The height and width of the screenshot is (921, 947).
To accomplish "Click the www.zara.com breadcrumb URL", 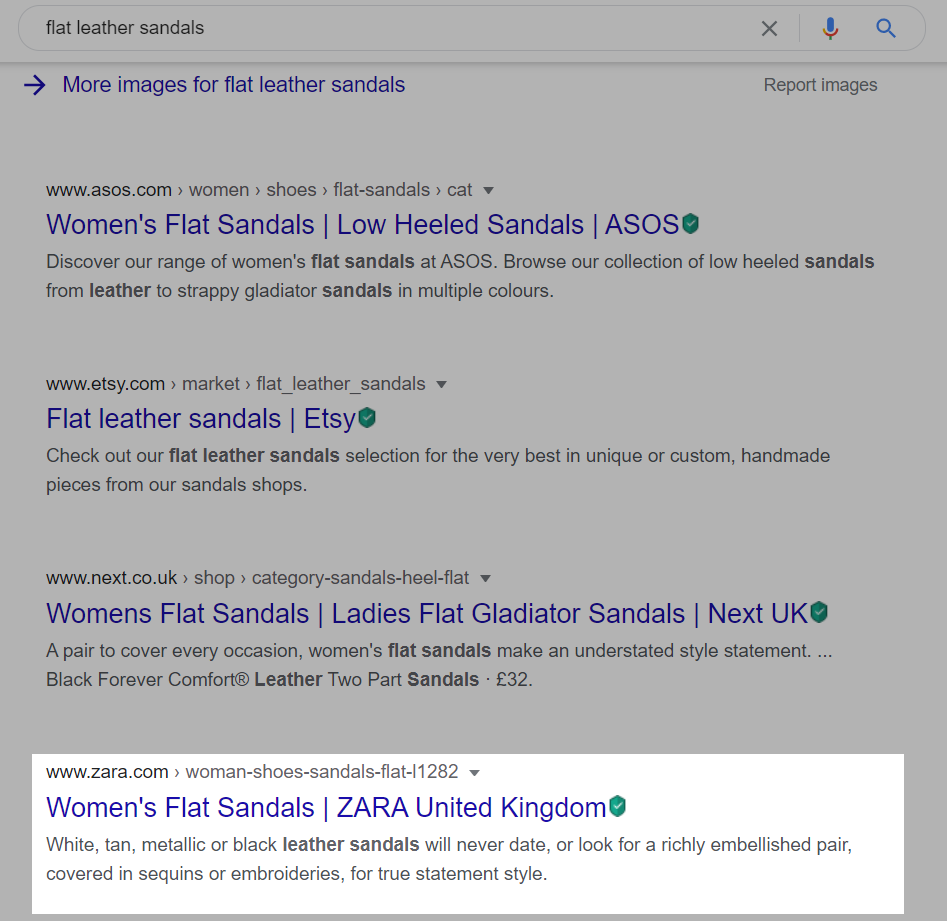I will click(107, 772).
